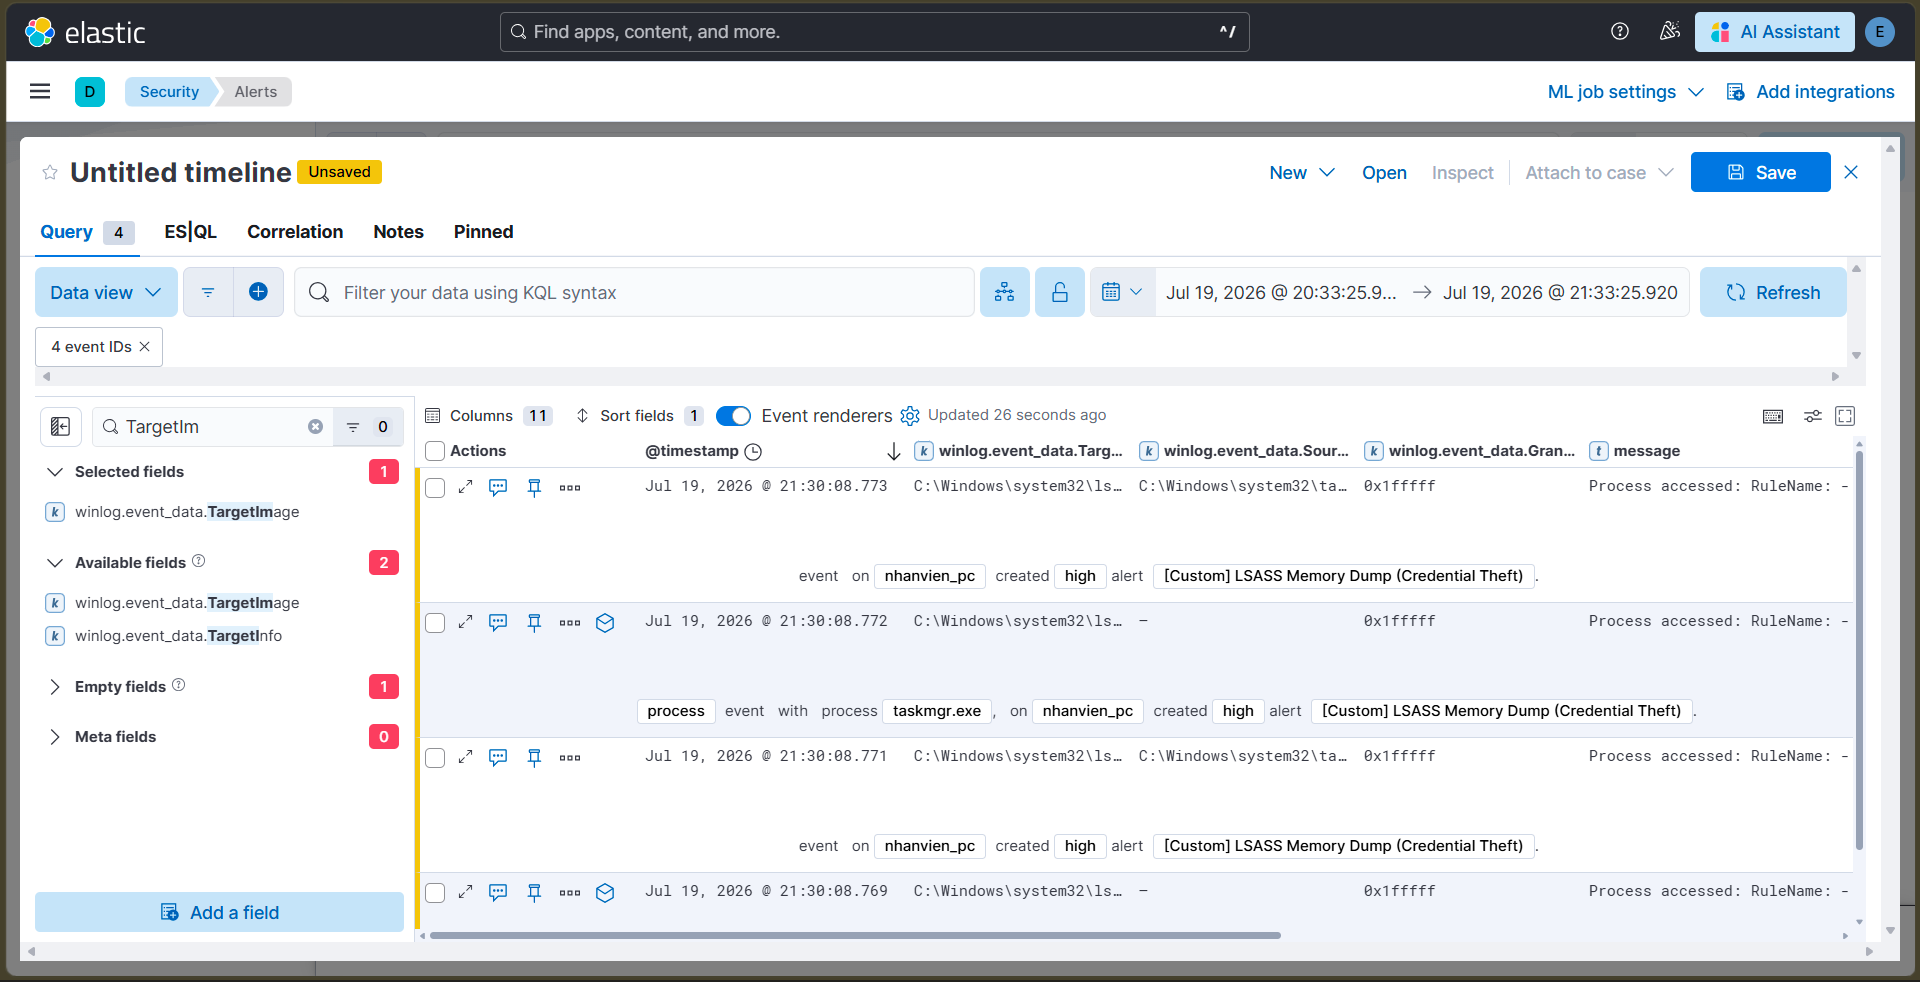This screenshot has width=1920, height=982.
Task: Click the add filter plus icon
Action: [x=258, y=292]
